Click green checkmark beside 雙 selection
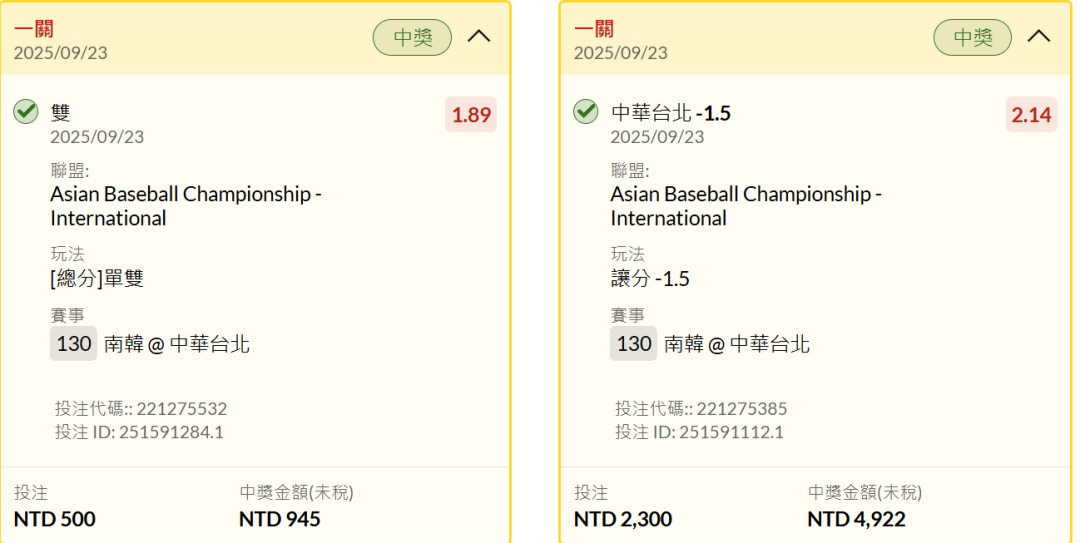The image size is (1080, 543). (26, 112)
